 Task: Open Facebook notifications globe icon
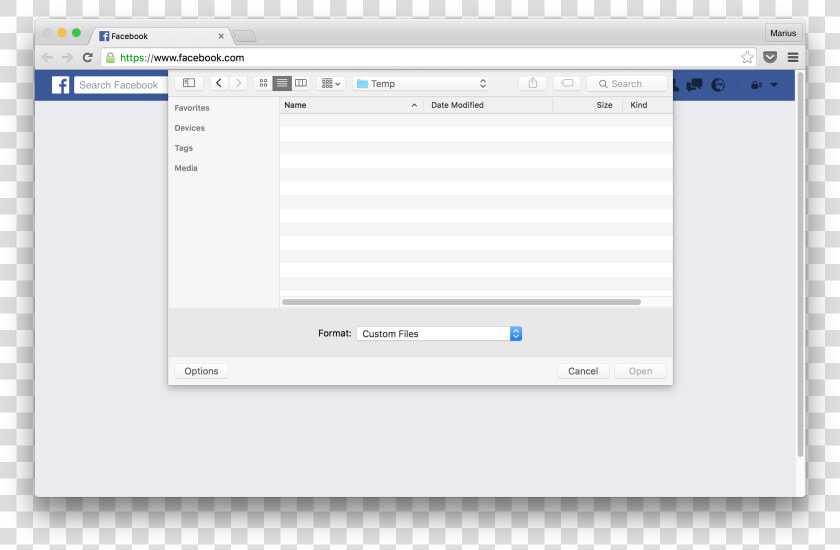tap(718, 85)
